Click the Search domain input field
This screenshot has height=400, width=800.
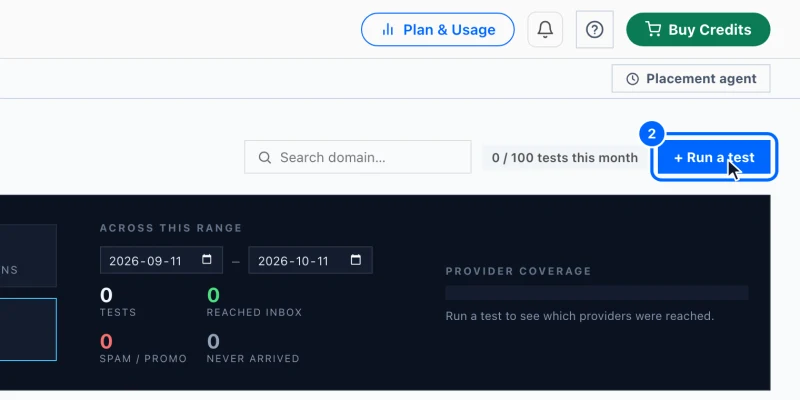pyautogui.click(x=358, y=157)
